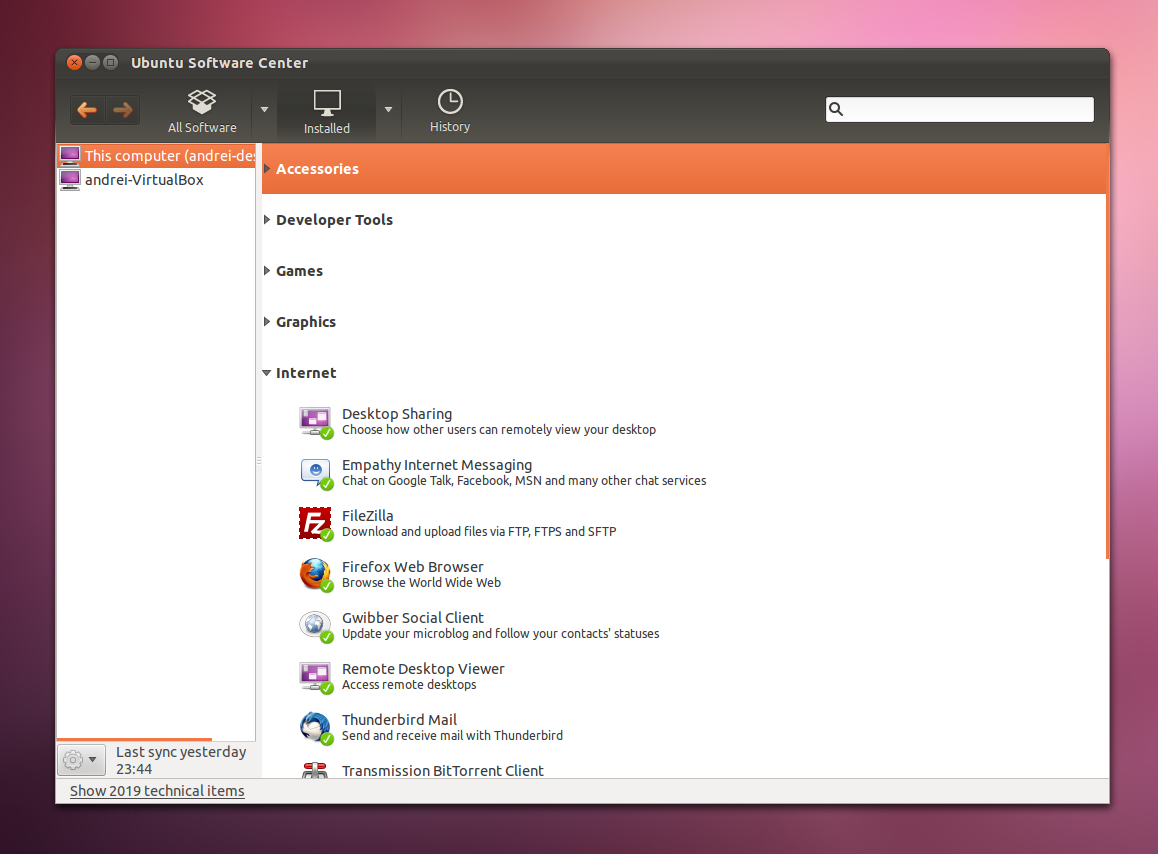The height and width of the screenshot is (854, 1158).
Task: Open the All Software dropdown arrow
Action: pyautogui.click(x=264, y=109)
